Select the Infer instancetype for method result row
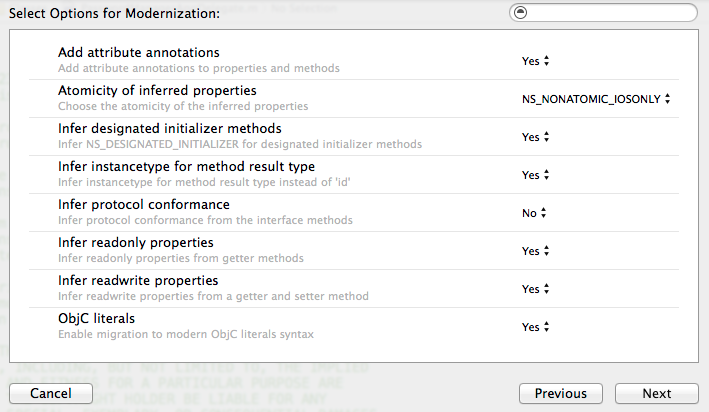Screen dimensions: 709x412 click(187, 166)
